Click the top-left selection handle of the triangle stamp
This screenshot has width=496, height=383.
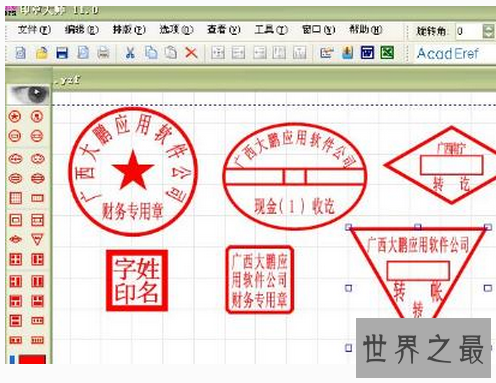pos(348,227)
